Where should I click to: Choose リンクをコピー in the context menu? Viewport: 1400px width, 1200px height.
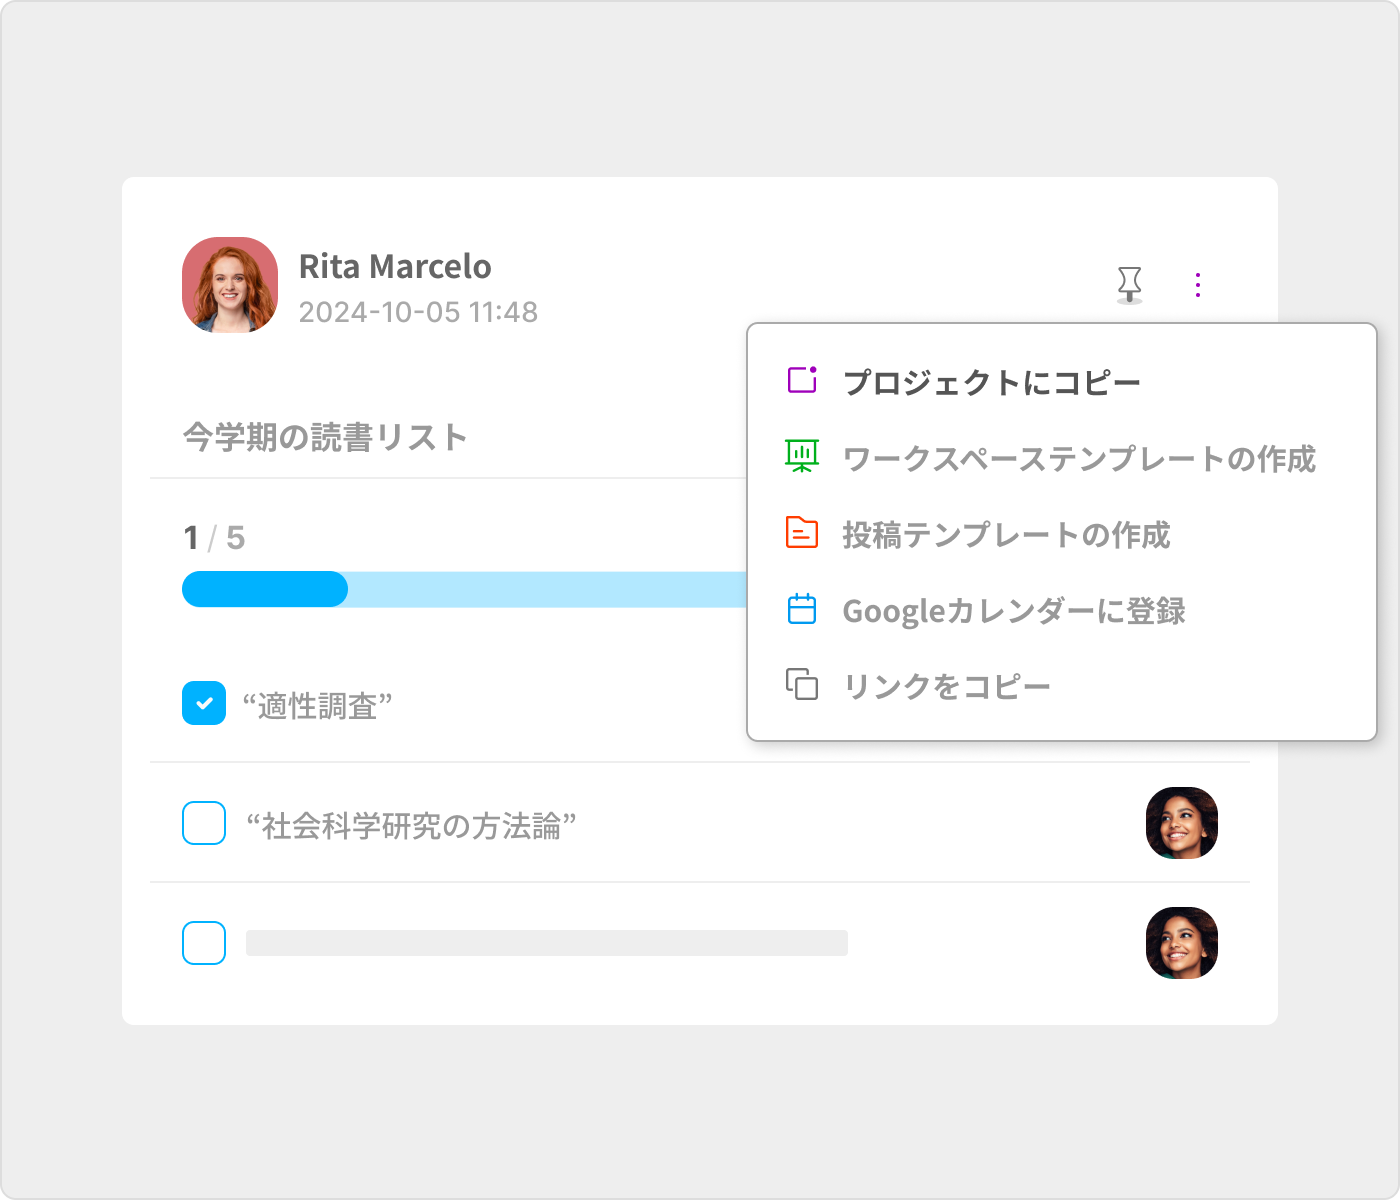(x=946, y=687)
